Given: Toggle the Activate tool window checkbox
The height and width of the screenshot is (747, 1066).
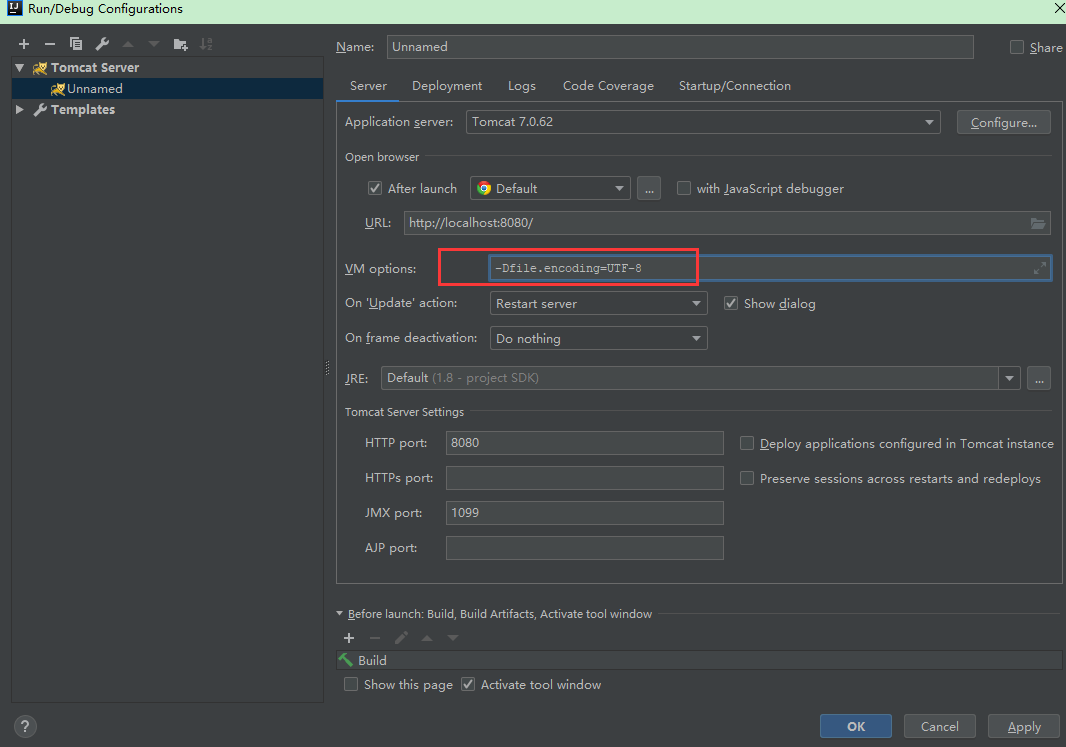Looking at the screenshot, I should point(468,684).
